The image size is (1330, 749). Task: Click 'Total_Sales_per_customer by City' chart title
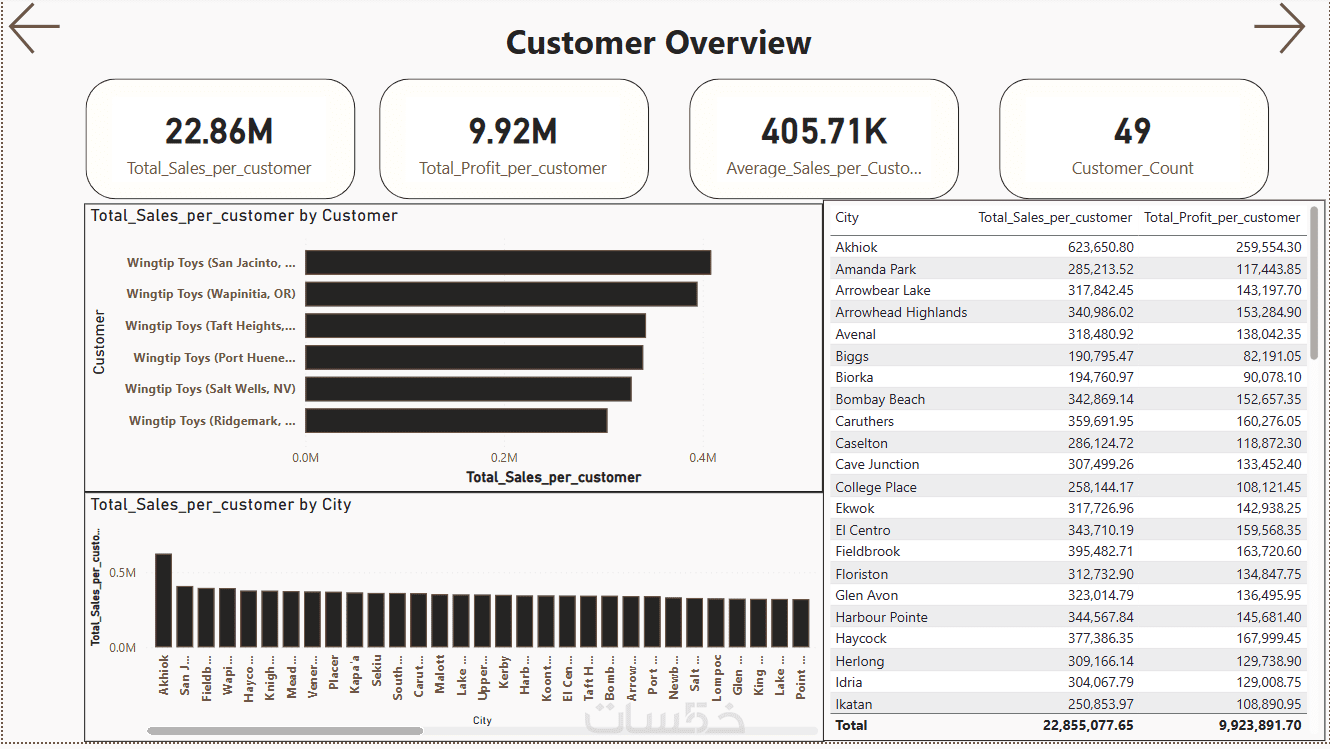[x=221, y=505]
